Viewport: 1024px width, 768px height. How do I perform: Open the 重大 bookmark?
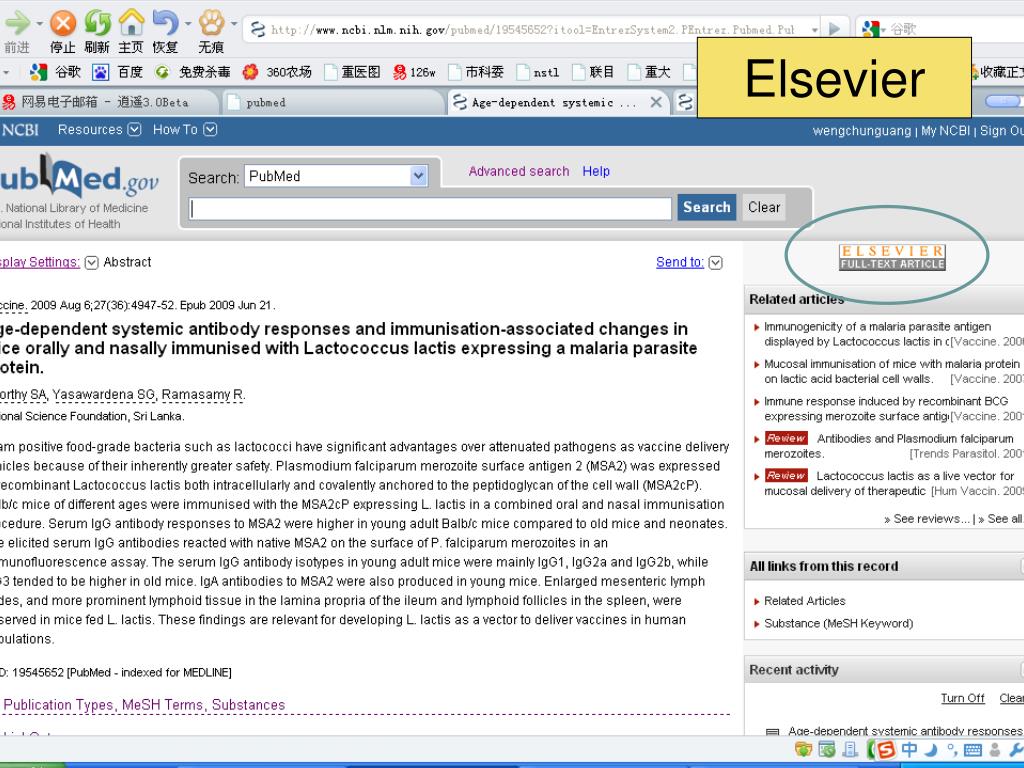(x=648, y=72)
